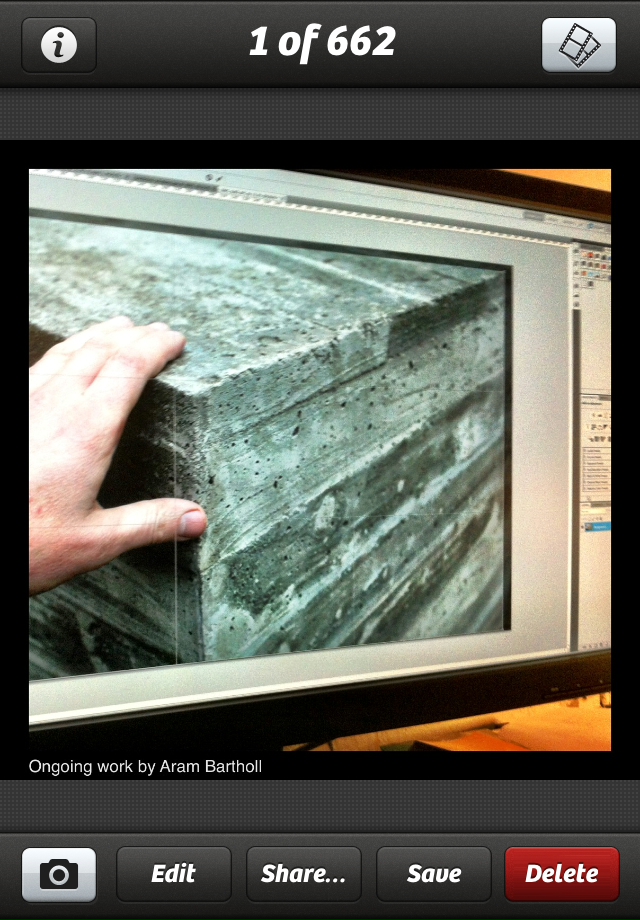This screenshot has height=920, width=640.
Task: Open the photo info panel
Action: point(59,45)
